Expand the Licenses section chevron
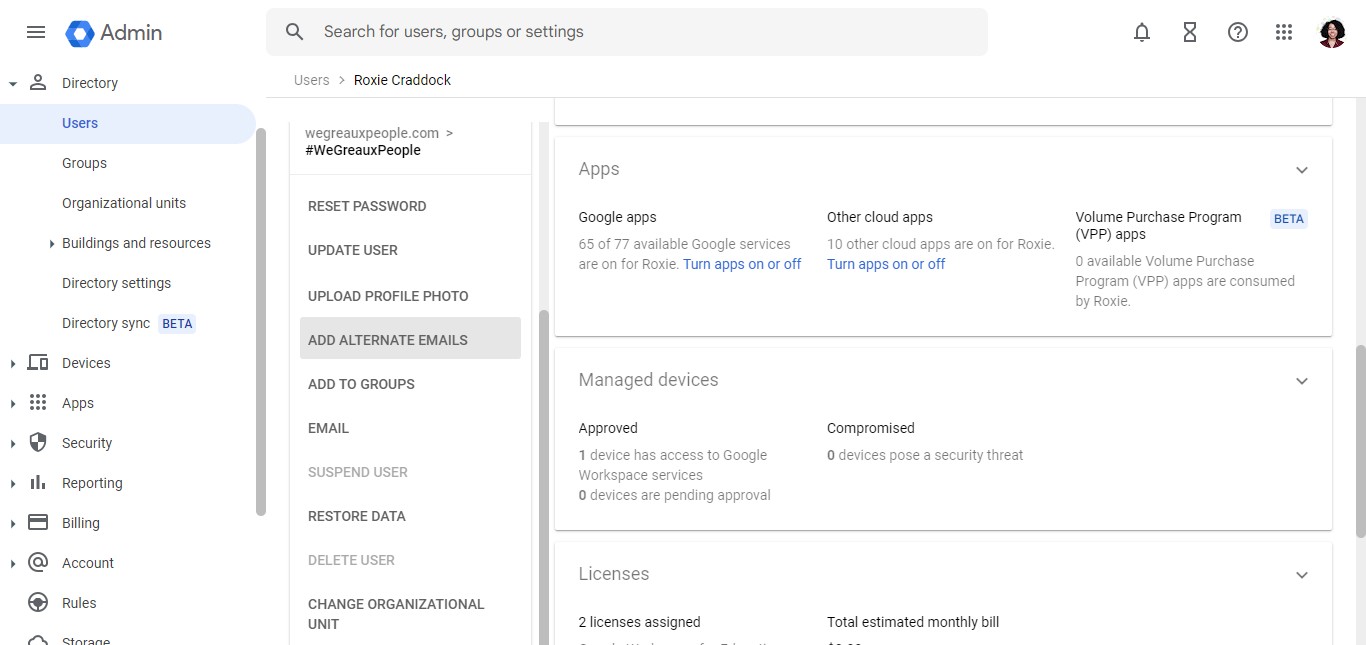This screenshot has height=645, width=1366. [1302, 575]
